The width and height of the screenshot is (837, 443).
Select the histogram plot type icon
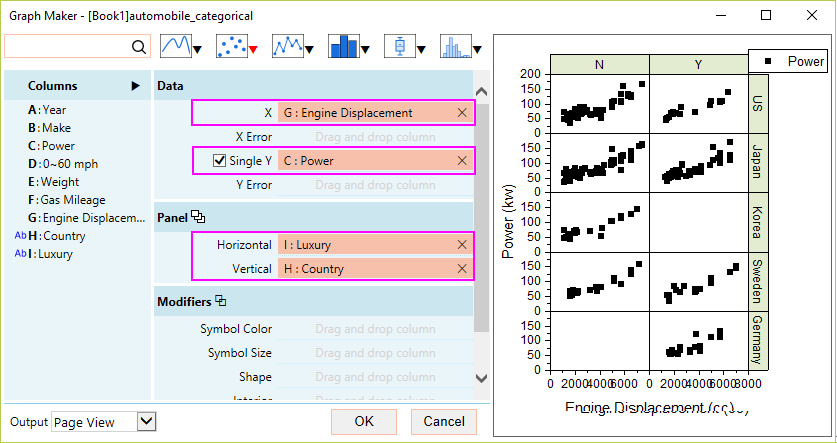(456, 46)
